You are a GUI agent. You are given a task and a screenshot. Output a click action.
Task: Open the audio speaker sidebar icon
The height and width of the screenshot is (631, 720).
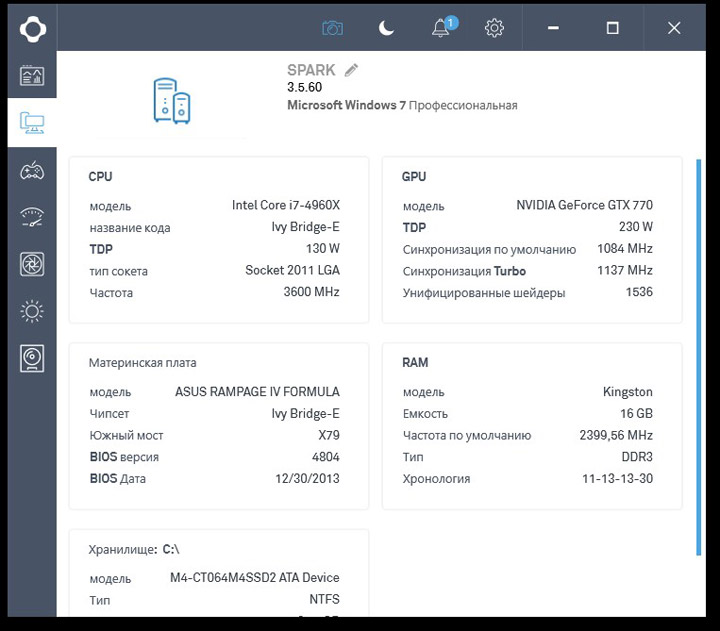[32, 358]
